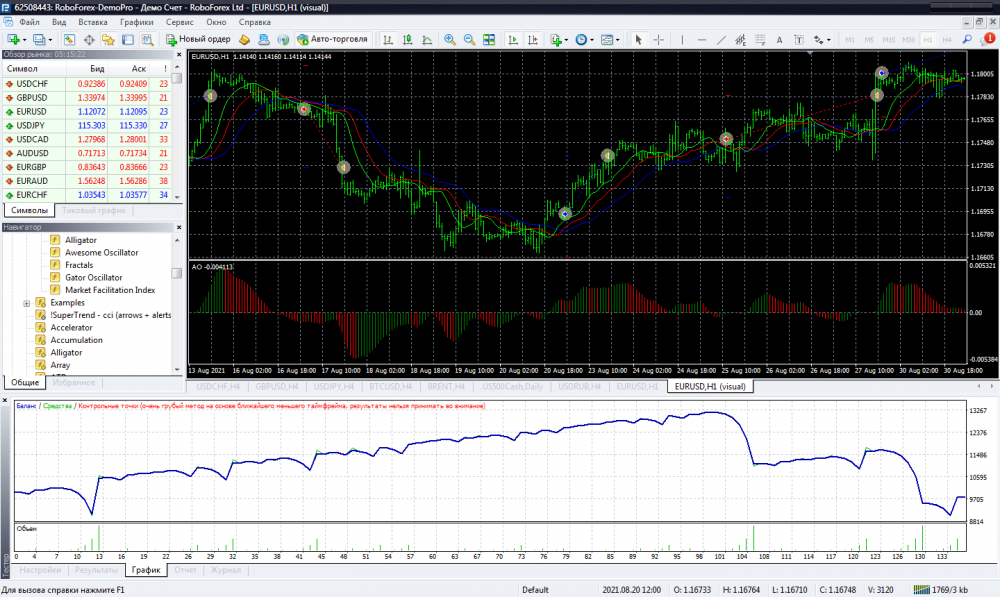Open the search magnifier in toolbar
The width and height of the screenshot is (1000, 597).
(968, 39)
